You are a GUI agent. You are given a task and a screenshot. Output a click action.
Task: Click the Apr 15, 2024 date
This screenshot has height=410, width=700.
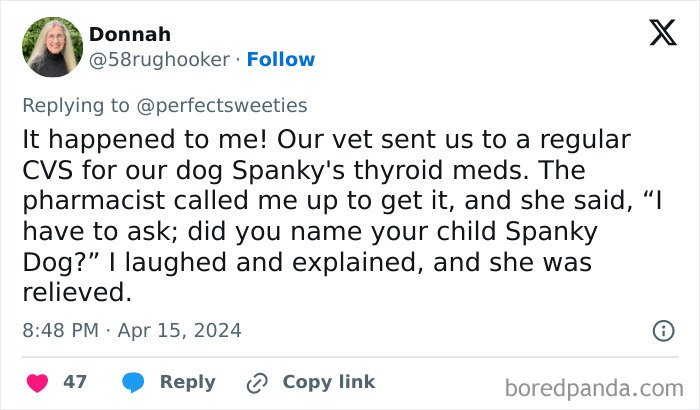(182, 330)
